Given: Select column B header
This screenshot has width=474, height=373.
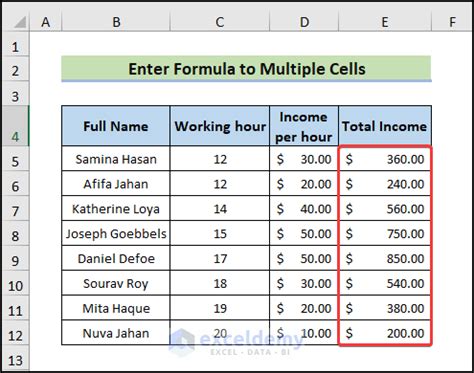Looking at the screenshot, I should pyautogui.click(x=116, y=22).
